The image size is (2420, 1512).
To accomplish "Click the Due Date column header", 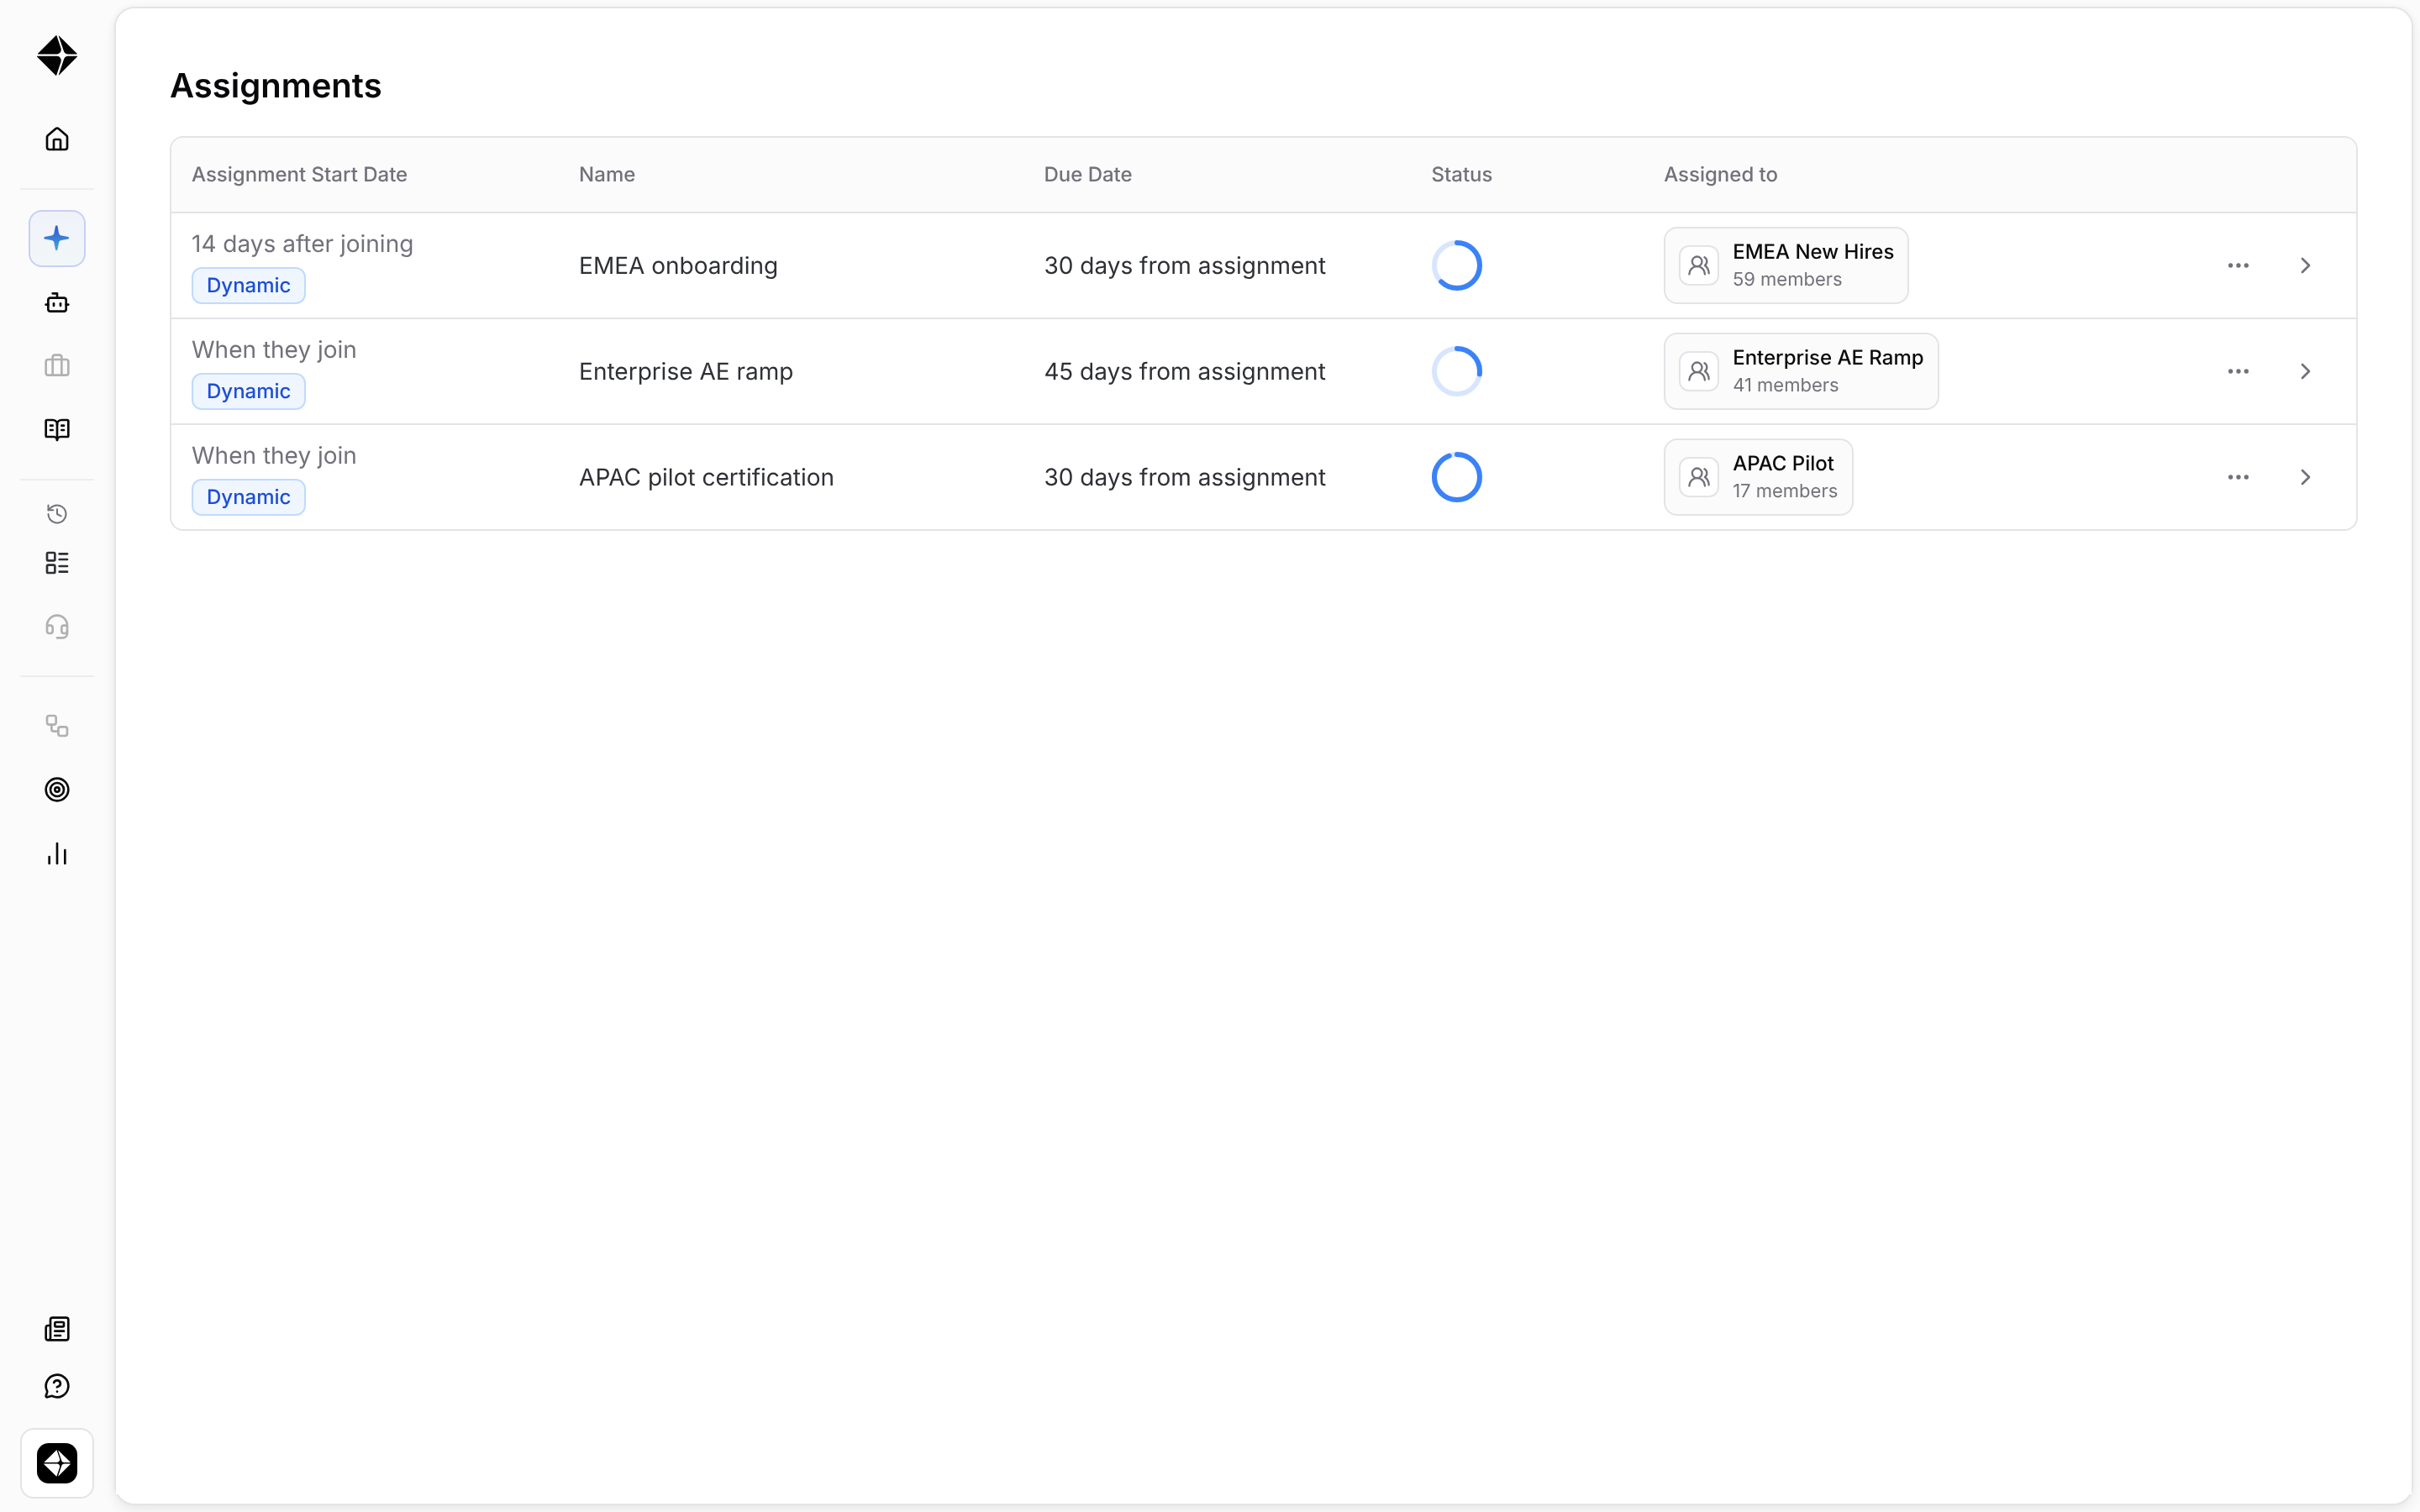I will coord(1087,174).
